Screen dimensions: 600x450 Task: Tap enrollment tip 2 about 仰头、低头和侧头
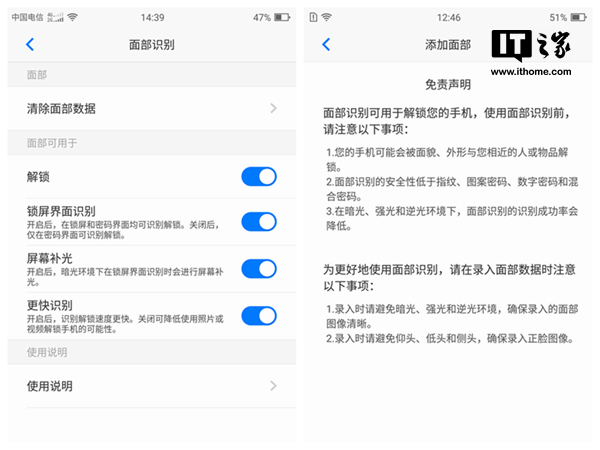coord(450,339)
